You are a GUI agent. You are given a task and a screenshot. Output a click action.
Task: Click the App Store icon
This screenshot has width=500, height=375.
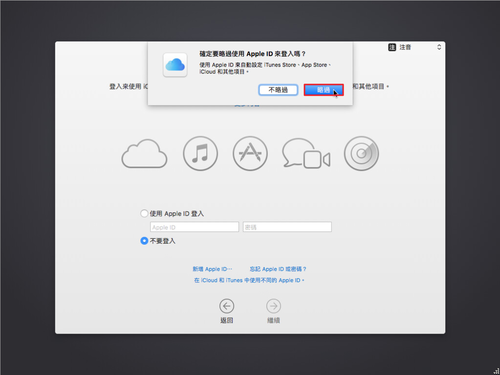pos(250,153)
